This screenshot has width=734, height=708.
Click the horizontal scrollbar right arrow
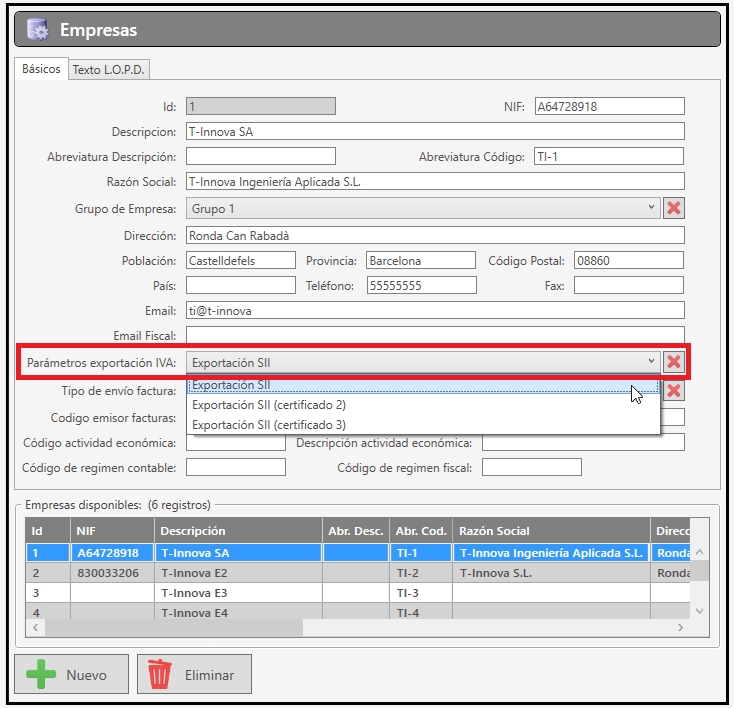pyautogui.click(x=680, y=627)
